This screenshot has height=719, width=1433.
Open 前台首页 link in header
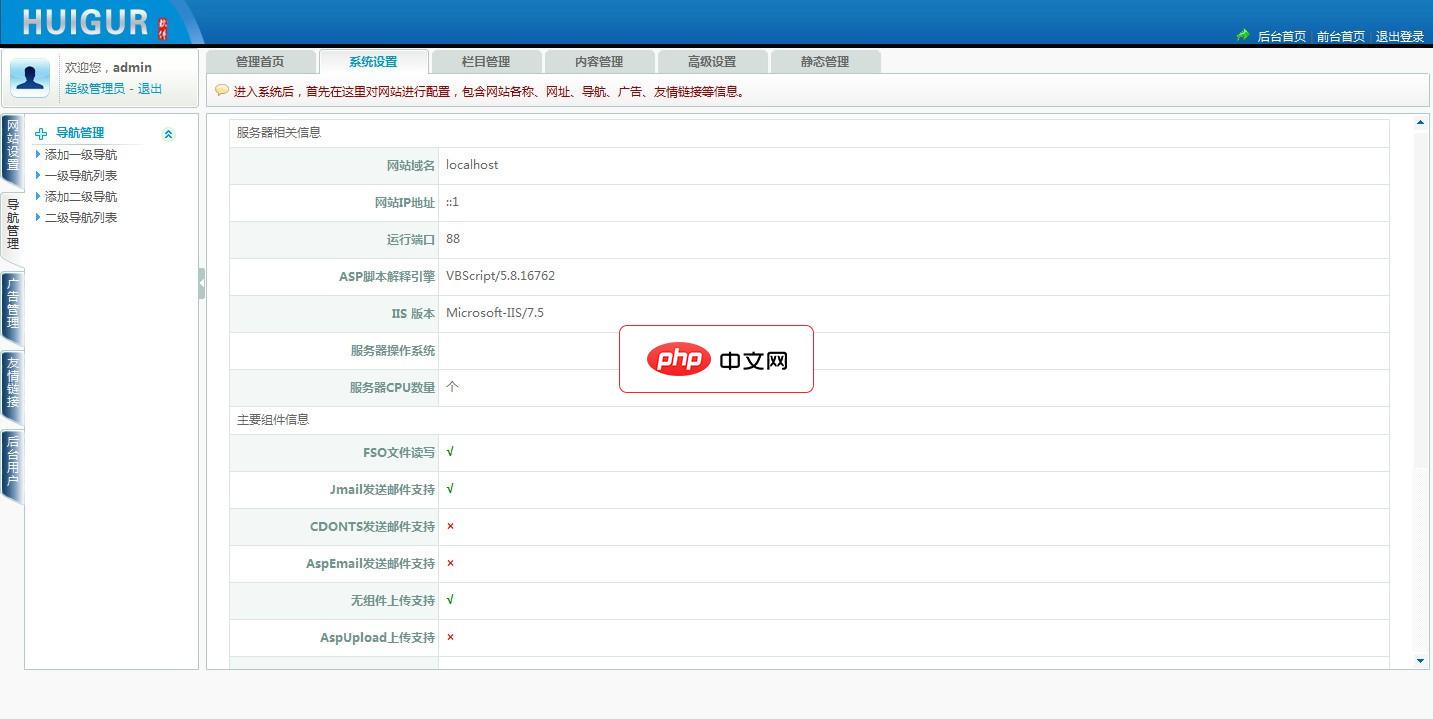click(x=1340, y=36)
